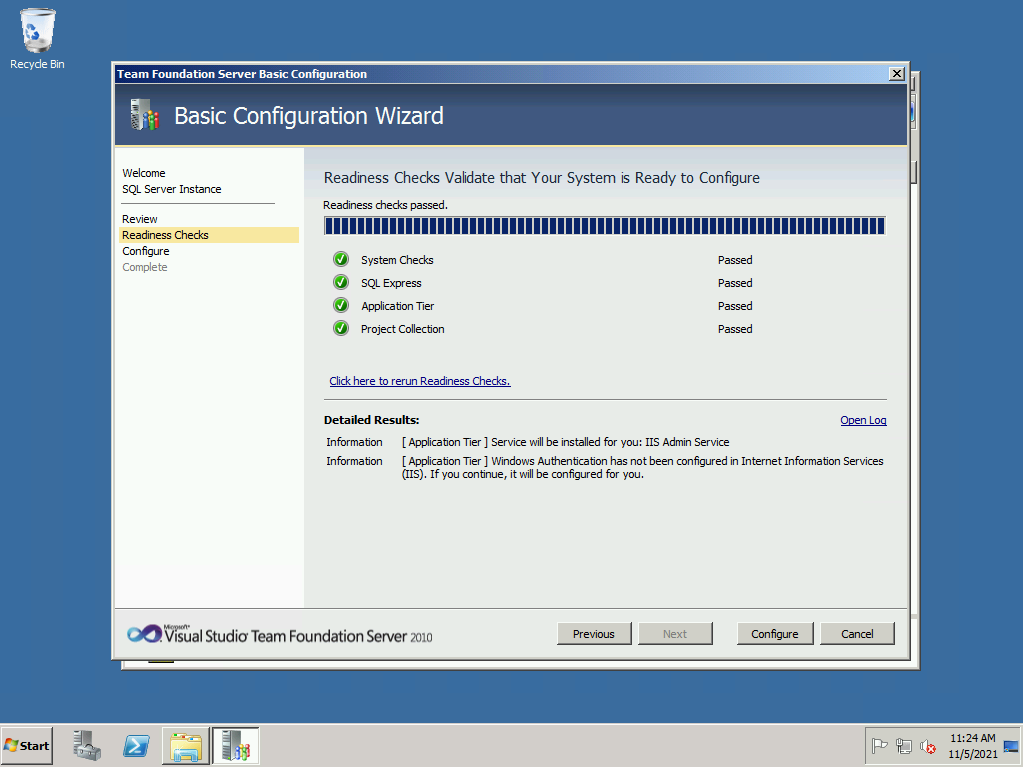Launch Windows PowerShell from the taskbar
1023x767 pixels.
tap(136, 746)
